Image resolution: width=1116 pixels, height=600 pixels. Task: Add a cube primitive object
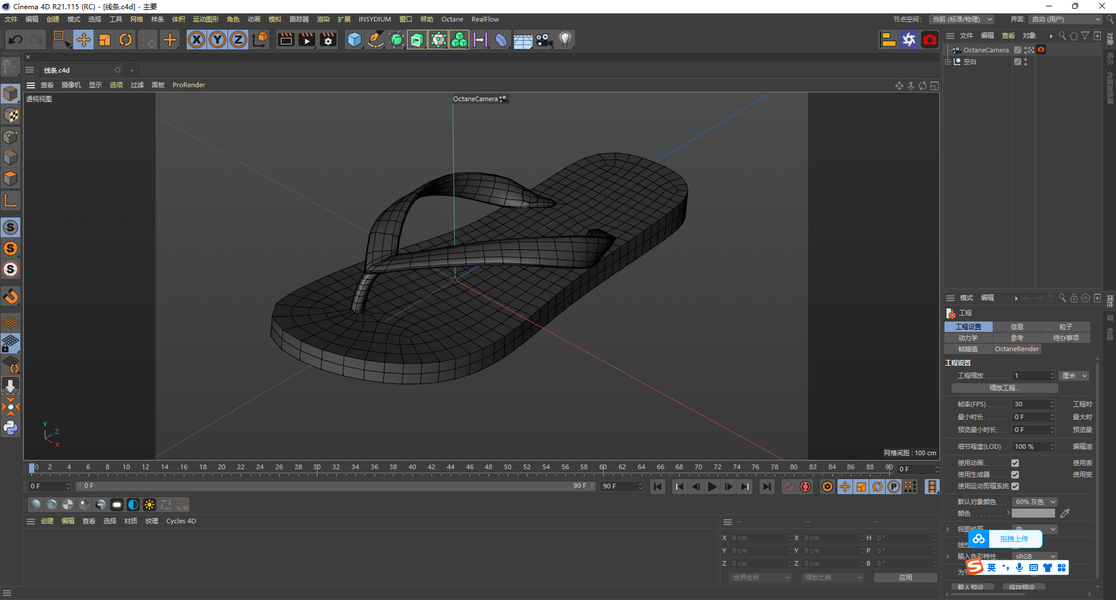pyautogui.click(x=354, y=40)
